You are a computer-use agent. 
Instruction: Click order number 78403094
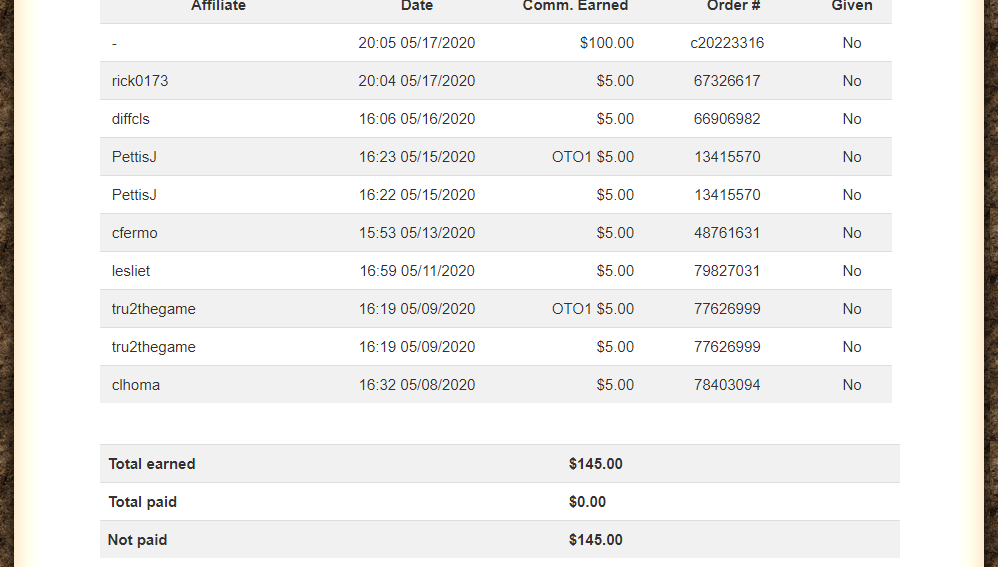[727, 385]
